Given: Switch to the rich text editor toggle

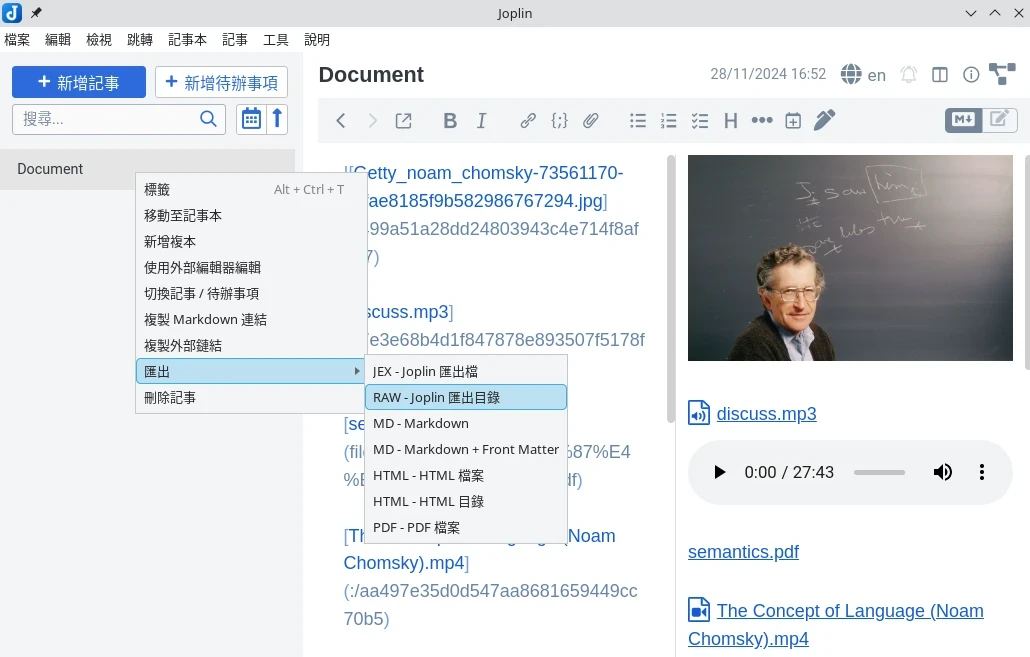Looking at the screenshot, I should [x=998, y=119].
